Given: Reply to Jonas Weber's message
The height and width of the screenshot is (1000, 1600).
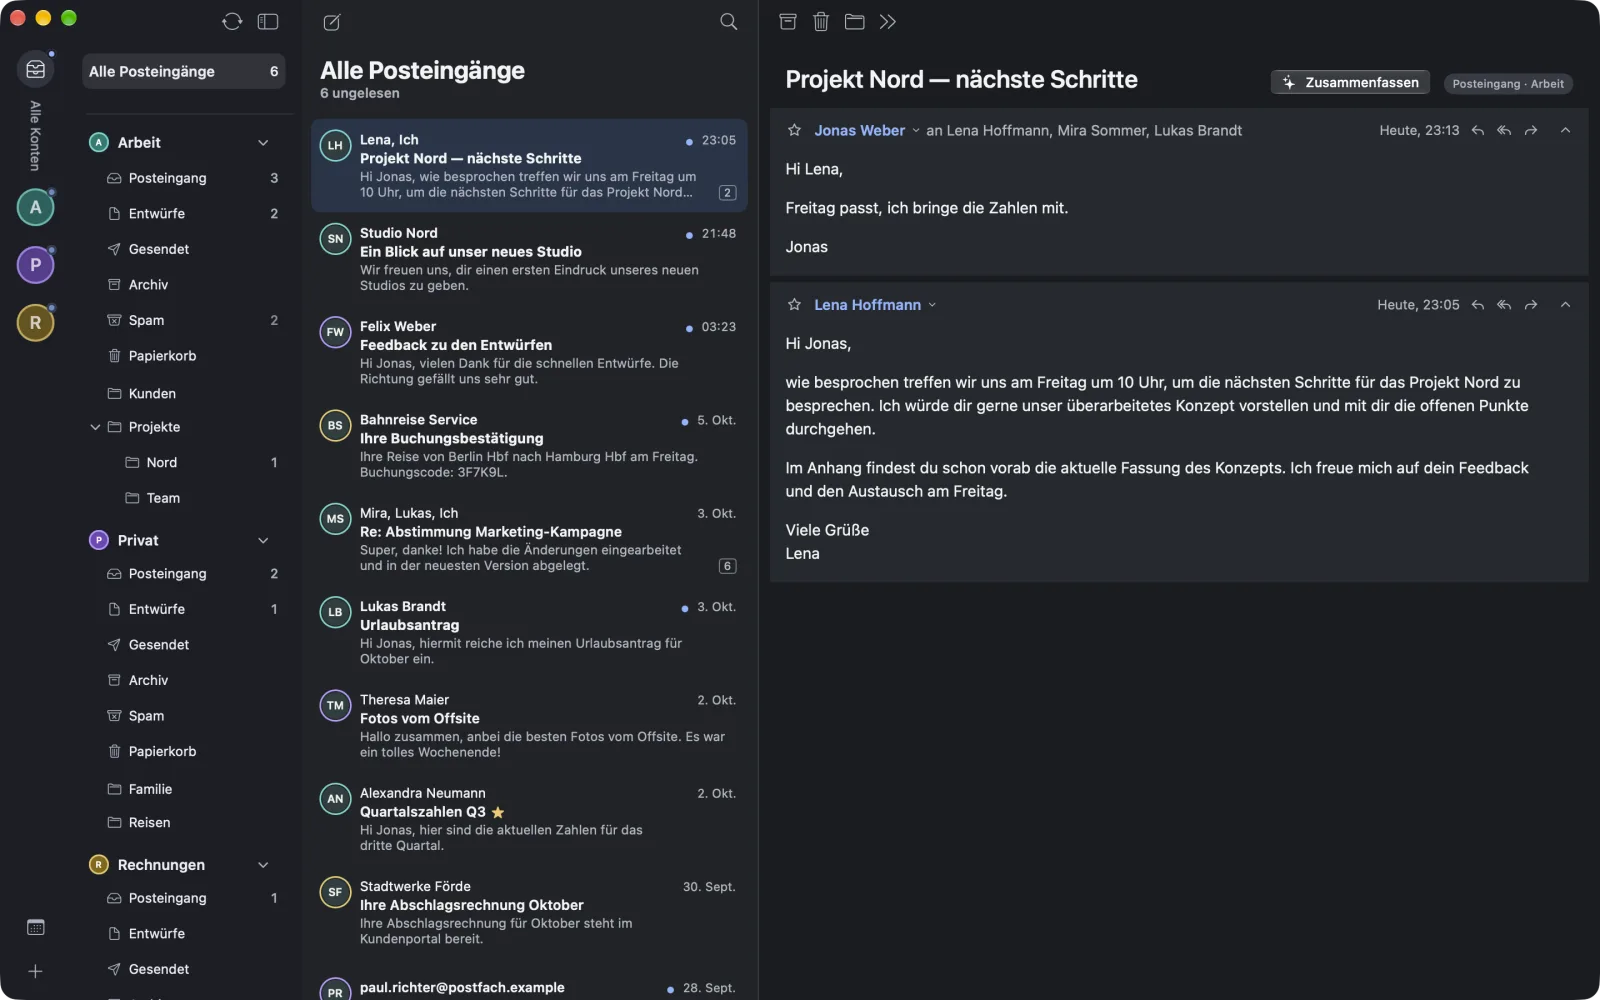Looking at the screenshot, I should point(1477,131).
